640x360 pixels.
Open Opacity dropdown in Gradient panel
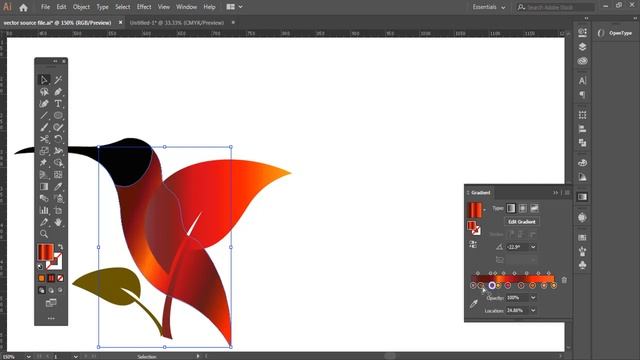click(x=533, y=298)
